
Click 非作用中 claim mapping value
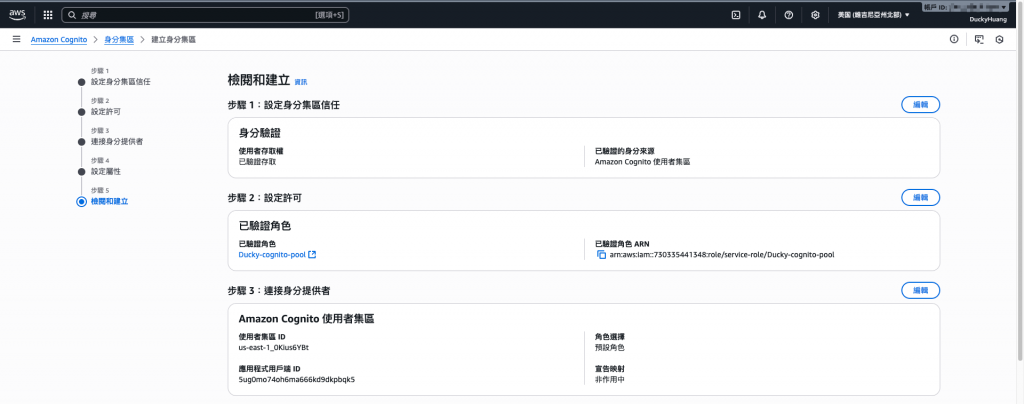[610, 379]
